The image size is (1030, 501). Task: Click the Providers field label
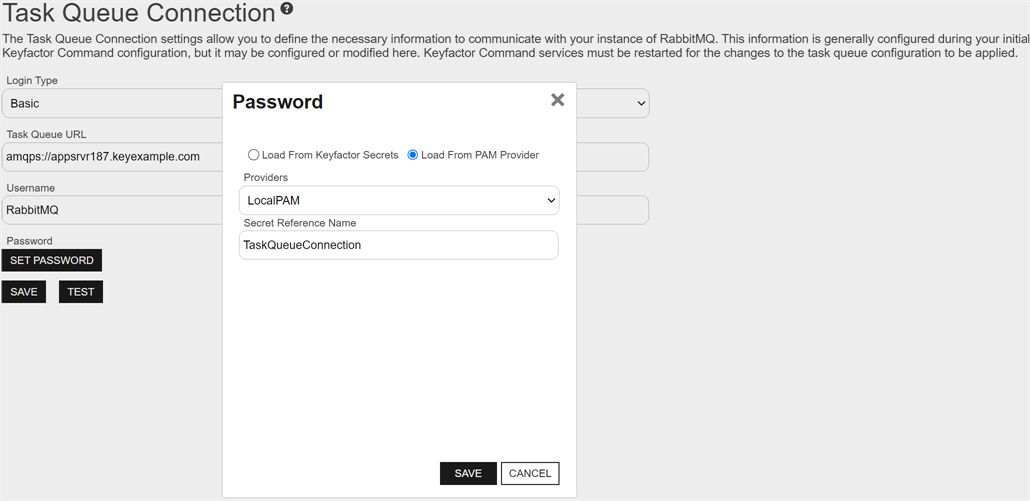click(266, 177)
